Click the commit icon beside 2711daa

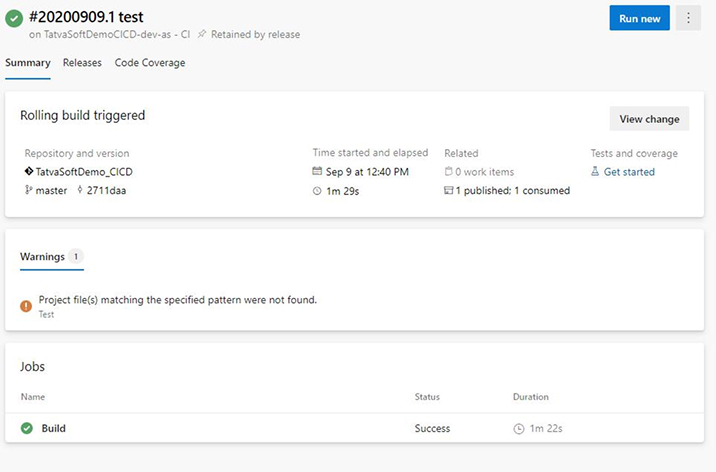(x=79, y=190)
